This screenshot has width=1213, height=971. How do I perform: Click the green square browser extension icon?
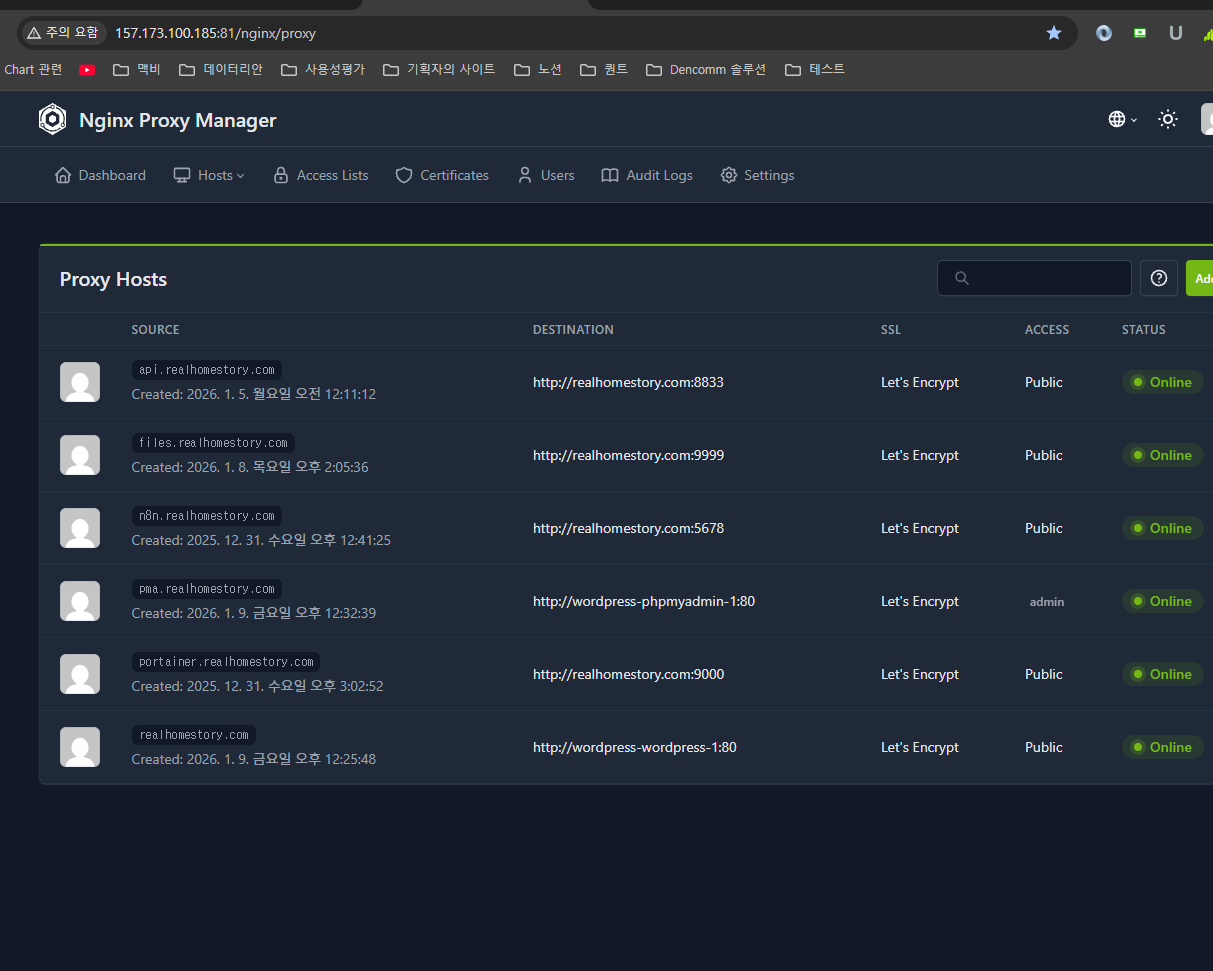(x=1140, y=33)
